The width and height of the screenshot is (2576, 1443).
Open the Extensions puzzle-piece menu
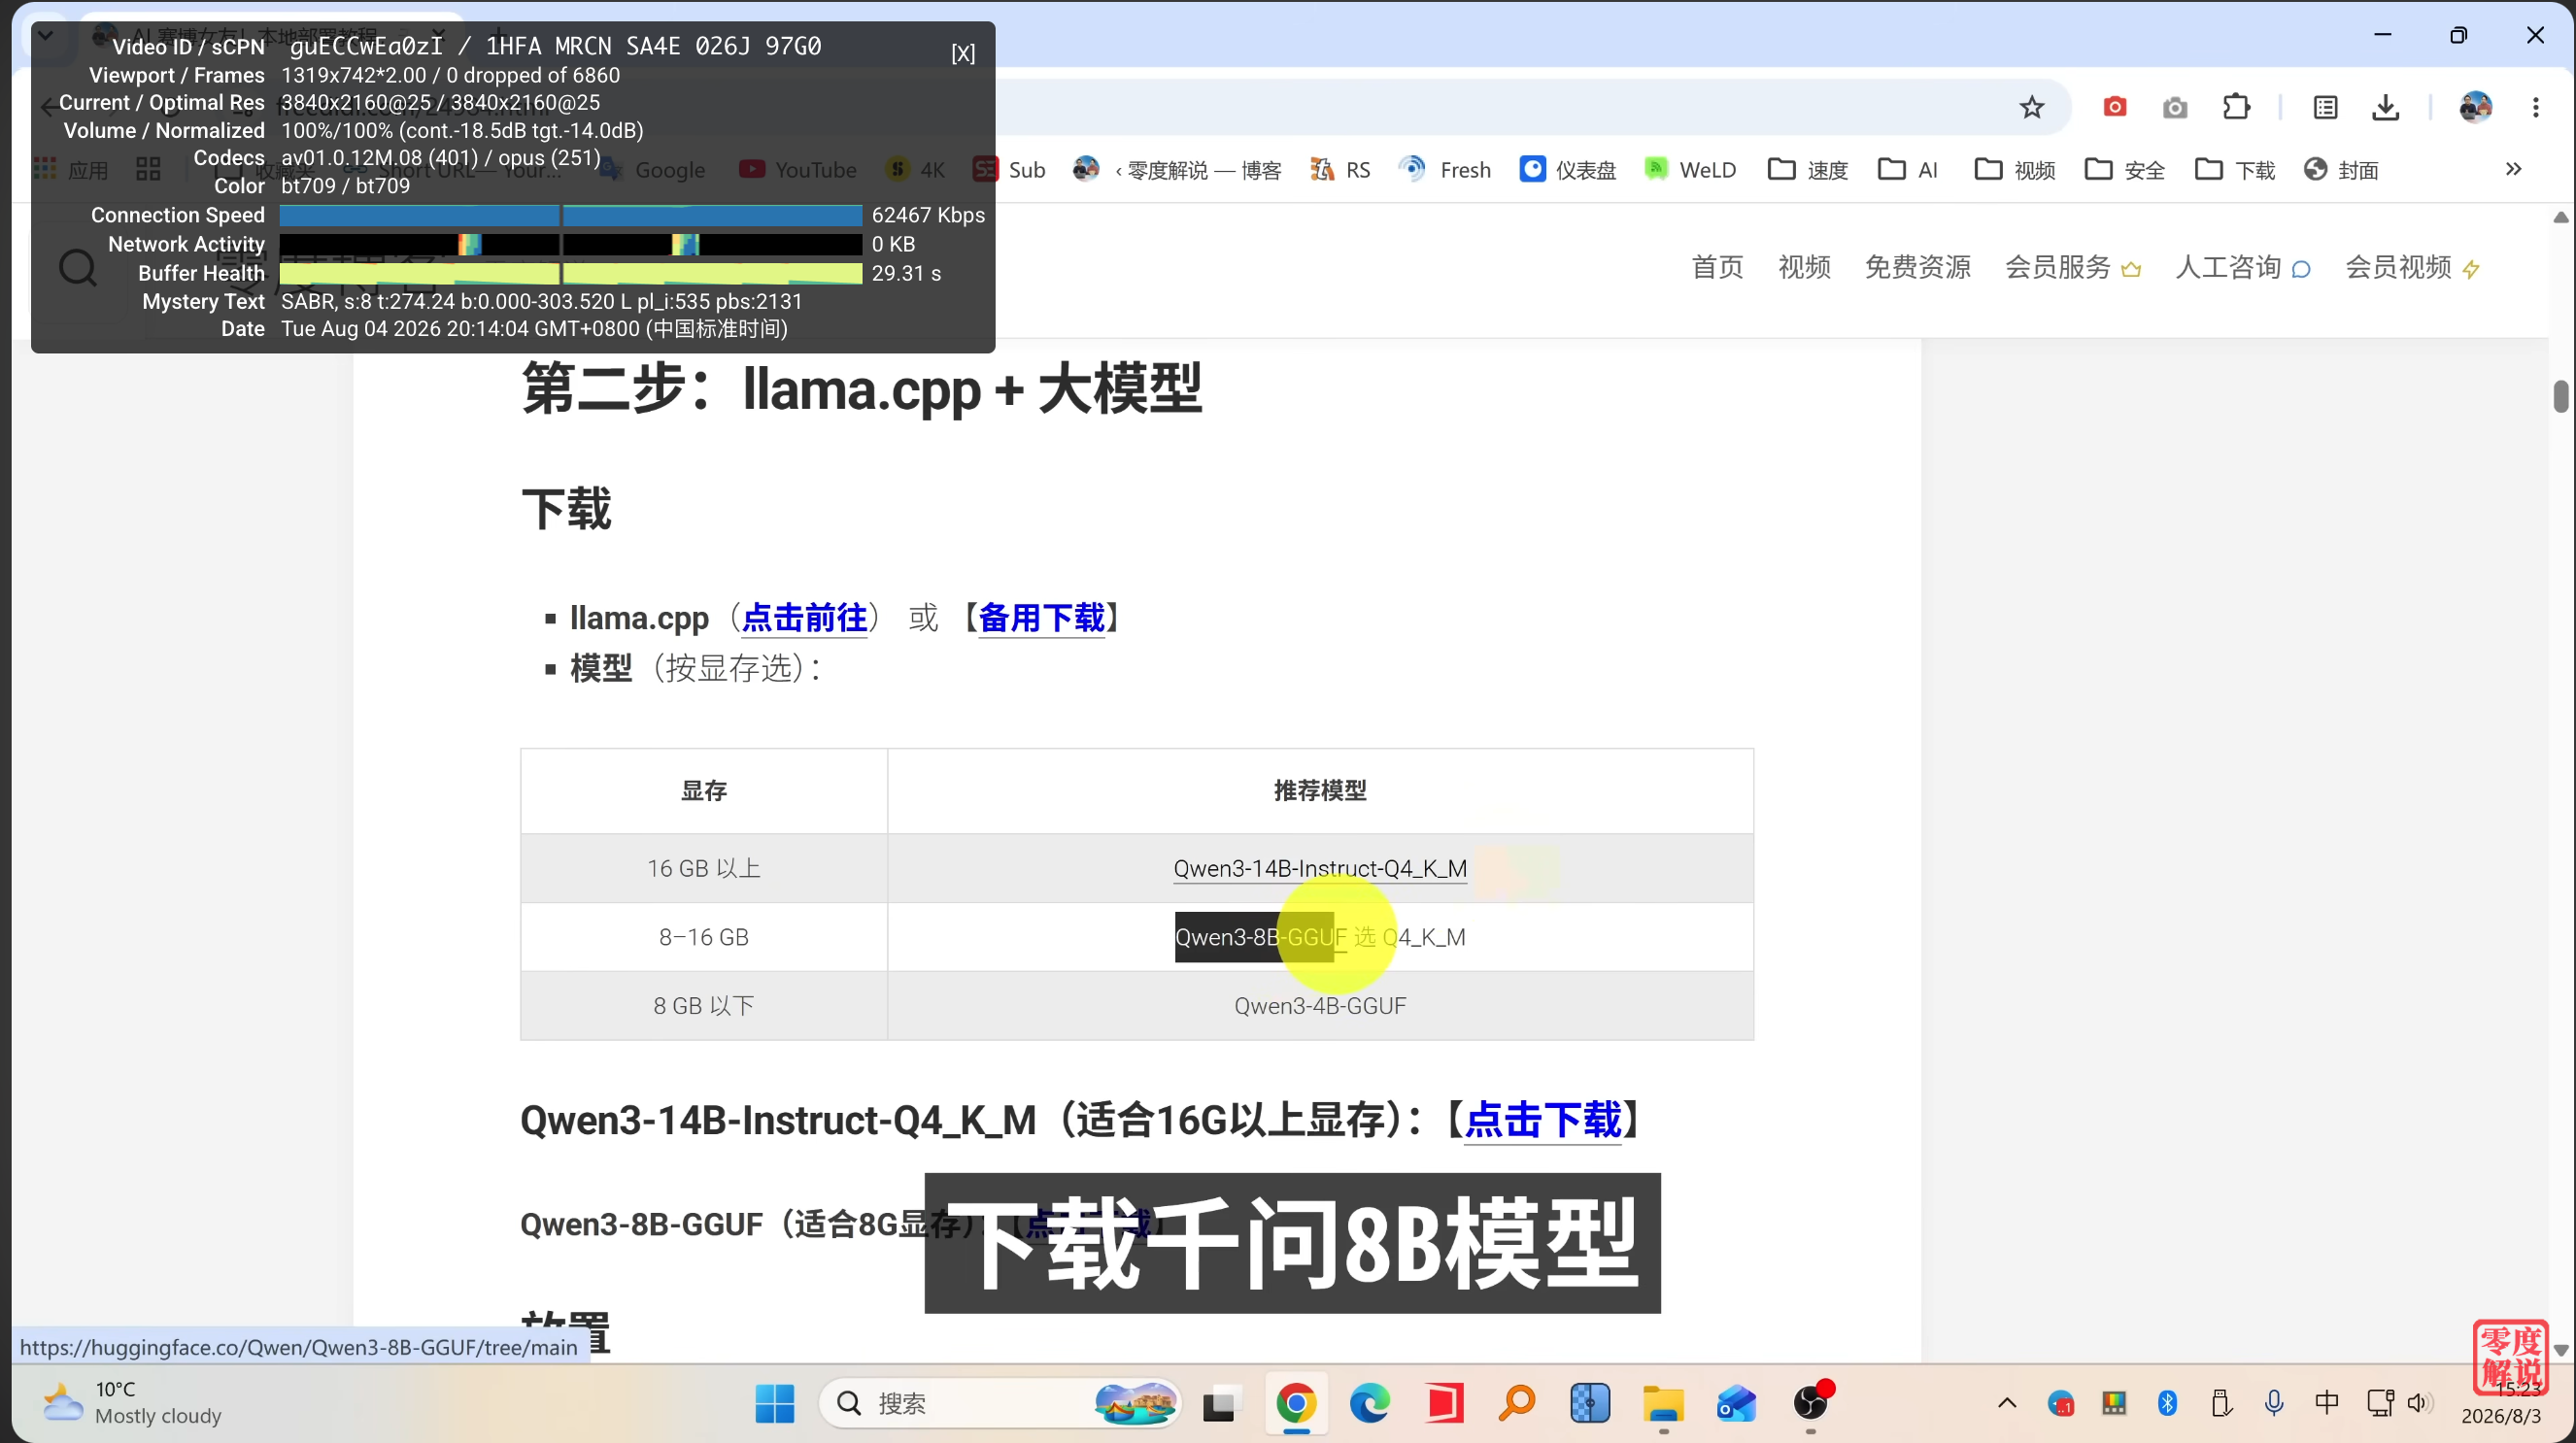pyautogui.click(x=2236, y=107)
